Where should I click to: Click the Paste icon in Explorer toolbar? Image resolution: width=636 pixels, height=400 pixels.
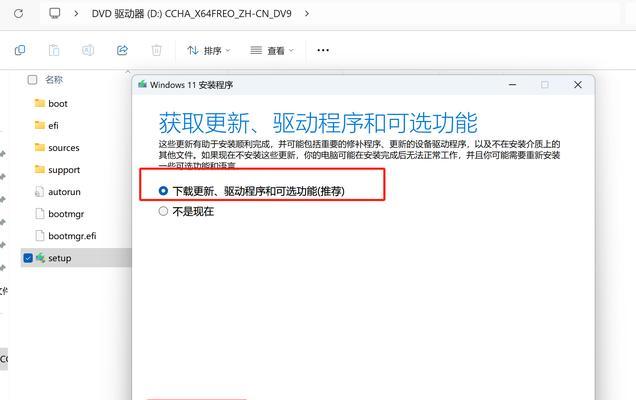pyautogui.click(x=54, y=50)
